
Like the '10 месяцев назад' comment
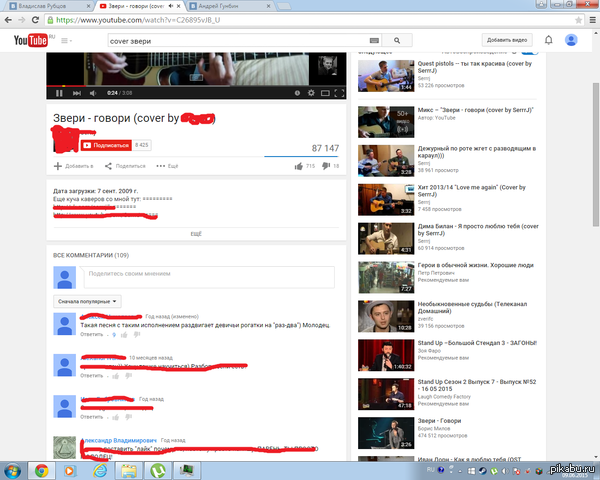click(x=116, y=376)
